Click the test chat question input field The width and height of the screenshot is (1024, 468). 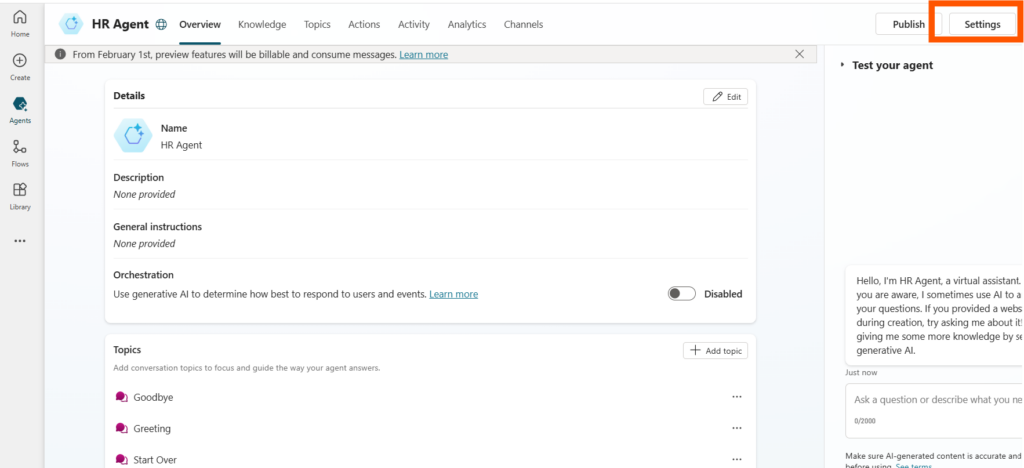pos(934,410)
